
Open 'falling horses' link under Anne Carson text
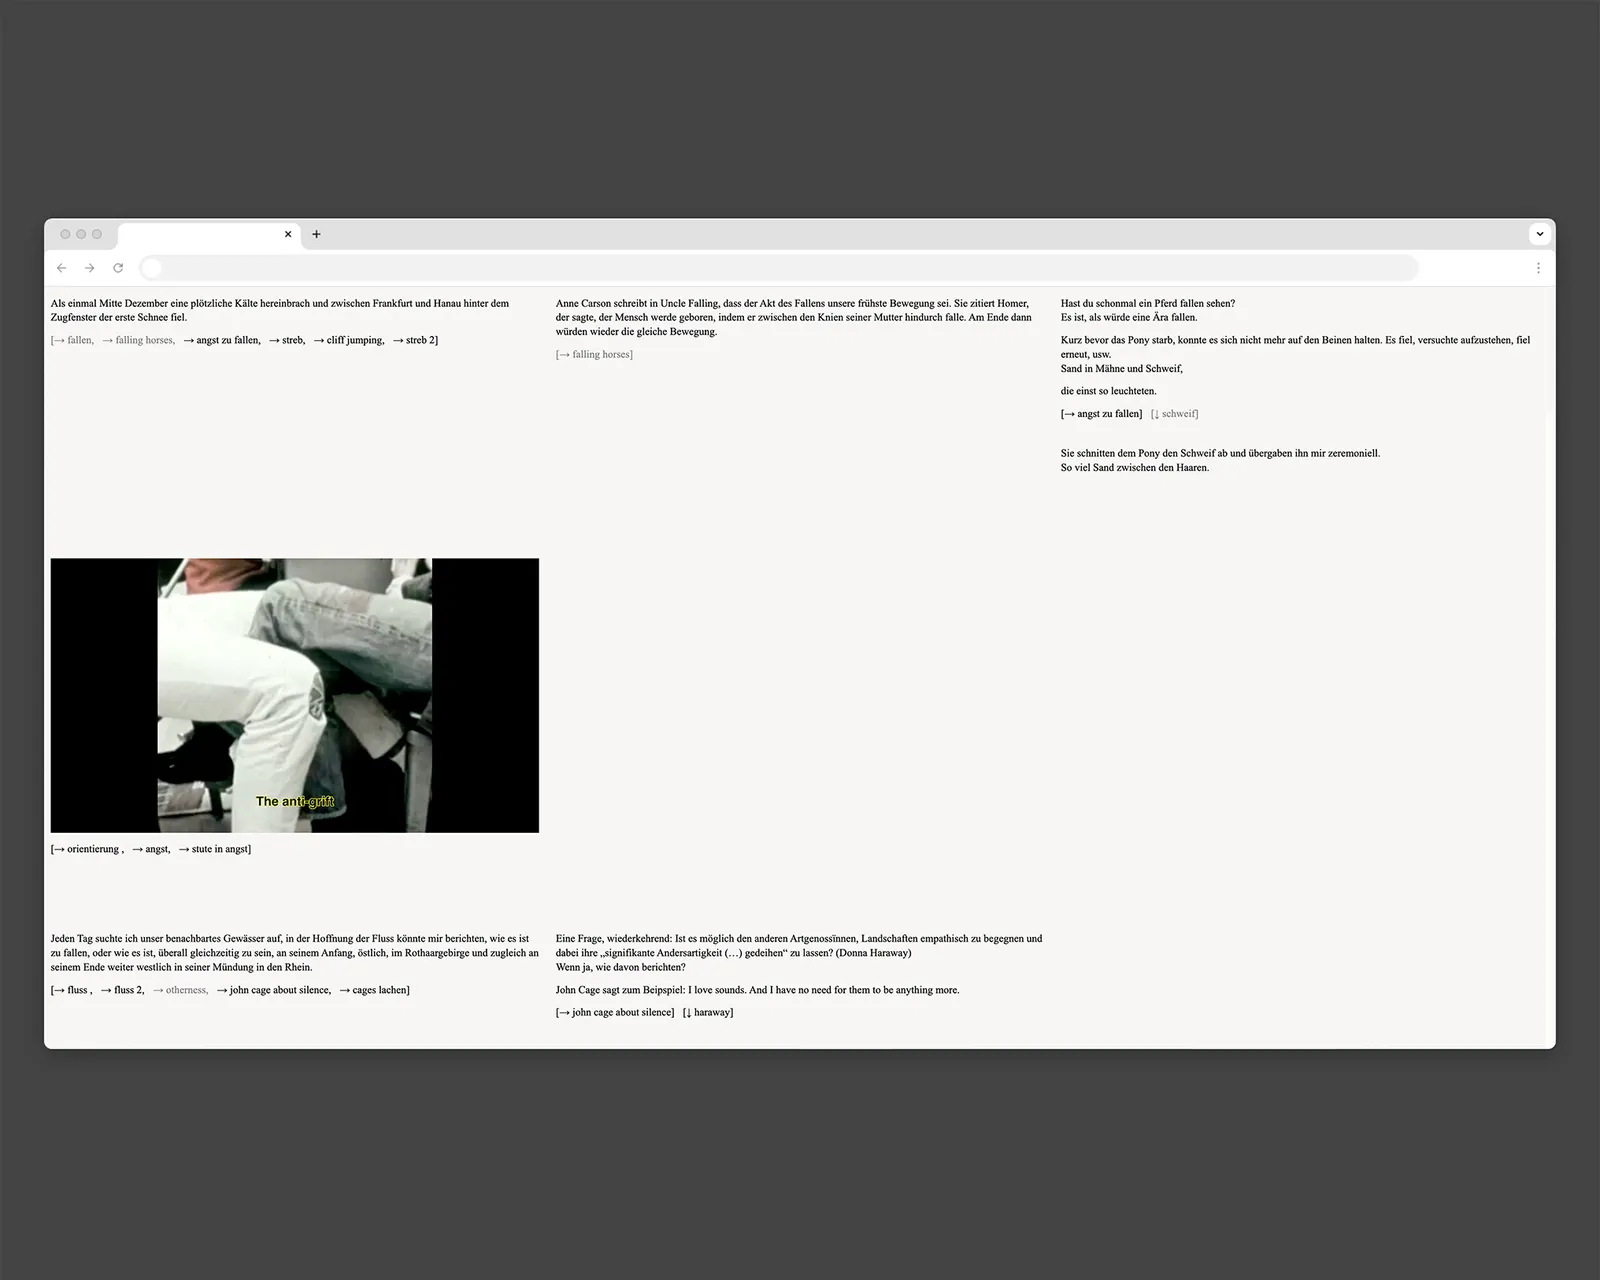pyautogui.click(x=600, y=354)
